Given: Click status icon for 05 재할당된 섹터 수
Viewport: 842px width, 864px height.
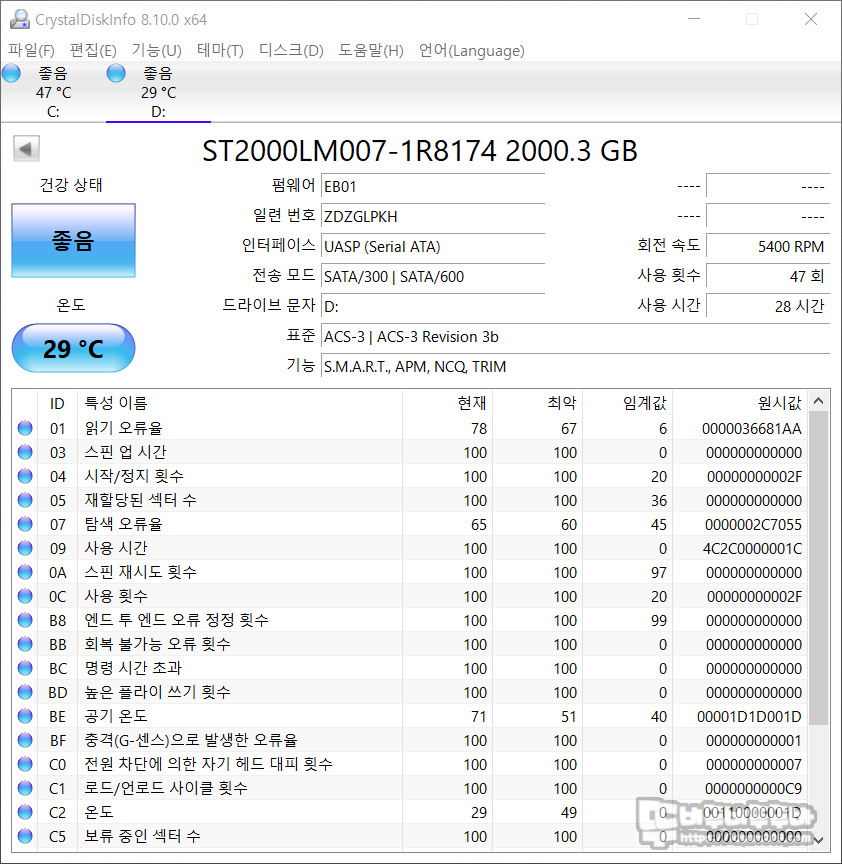Looking at the screenshot, I should (x=25, y=500).
